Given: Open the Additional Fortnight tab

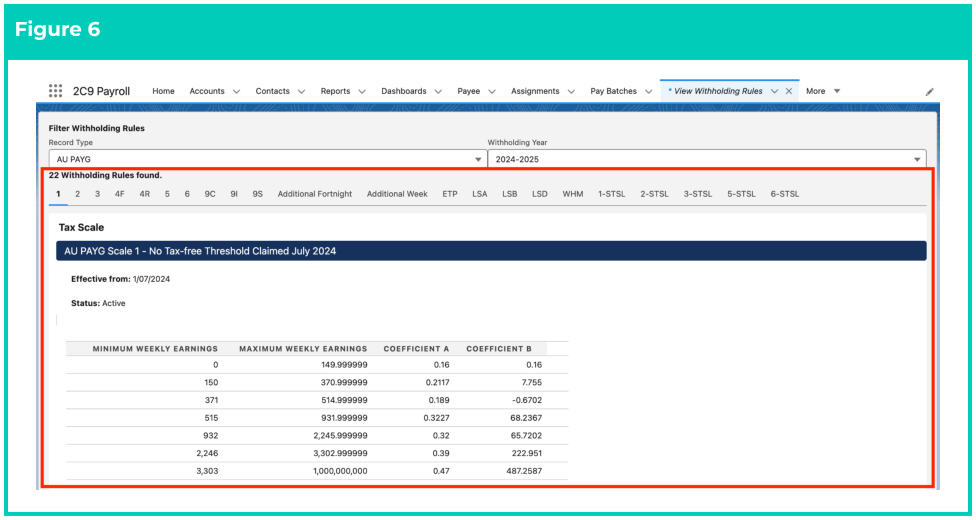Looking at the screenshot, I should pos(315,194).
